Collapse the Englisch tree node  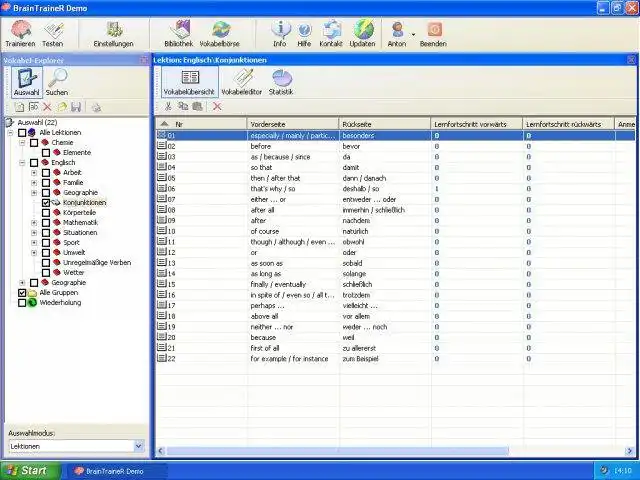22,163
